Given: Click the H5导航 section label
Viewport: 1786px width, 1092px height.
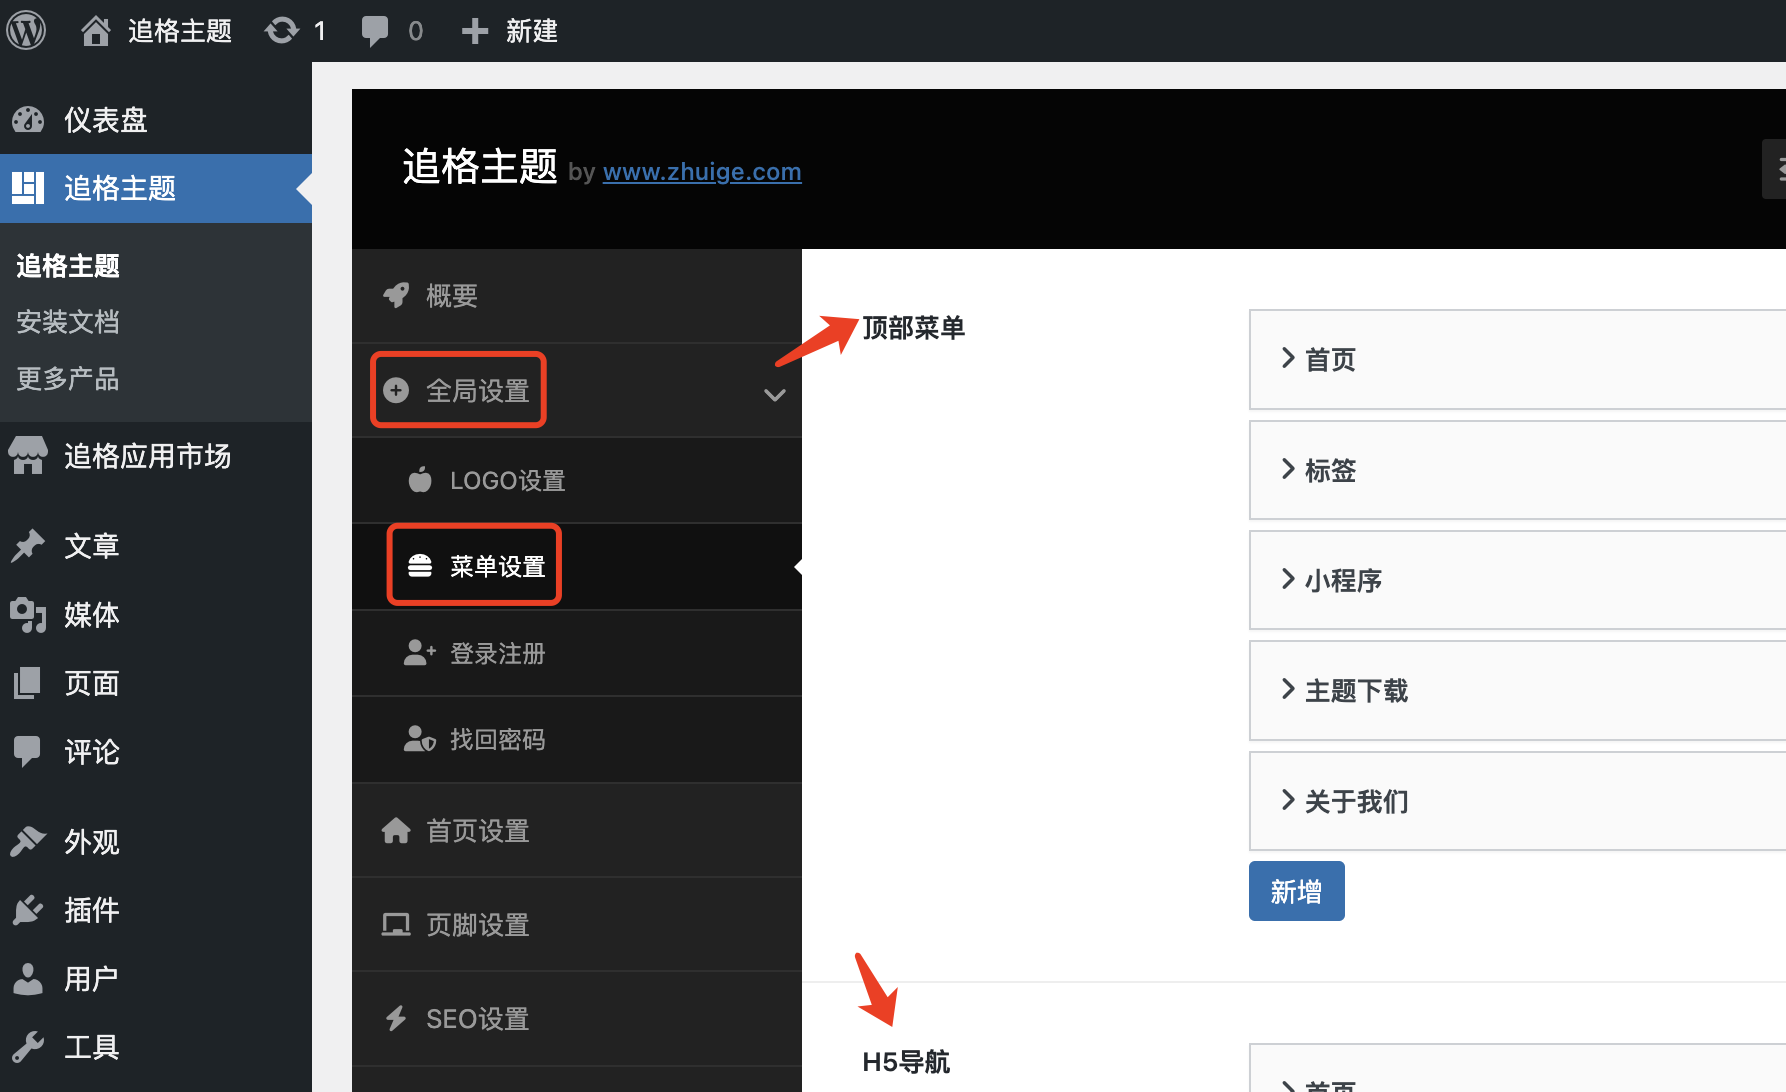Looking at the screenshot, I should click(x=906, y=1062).
